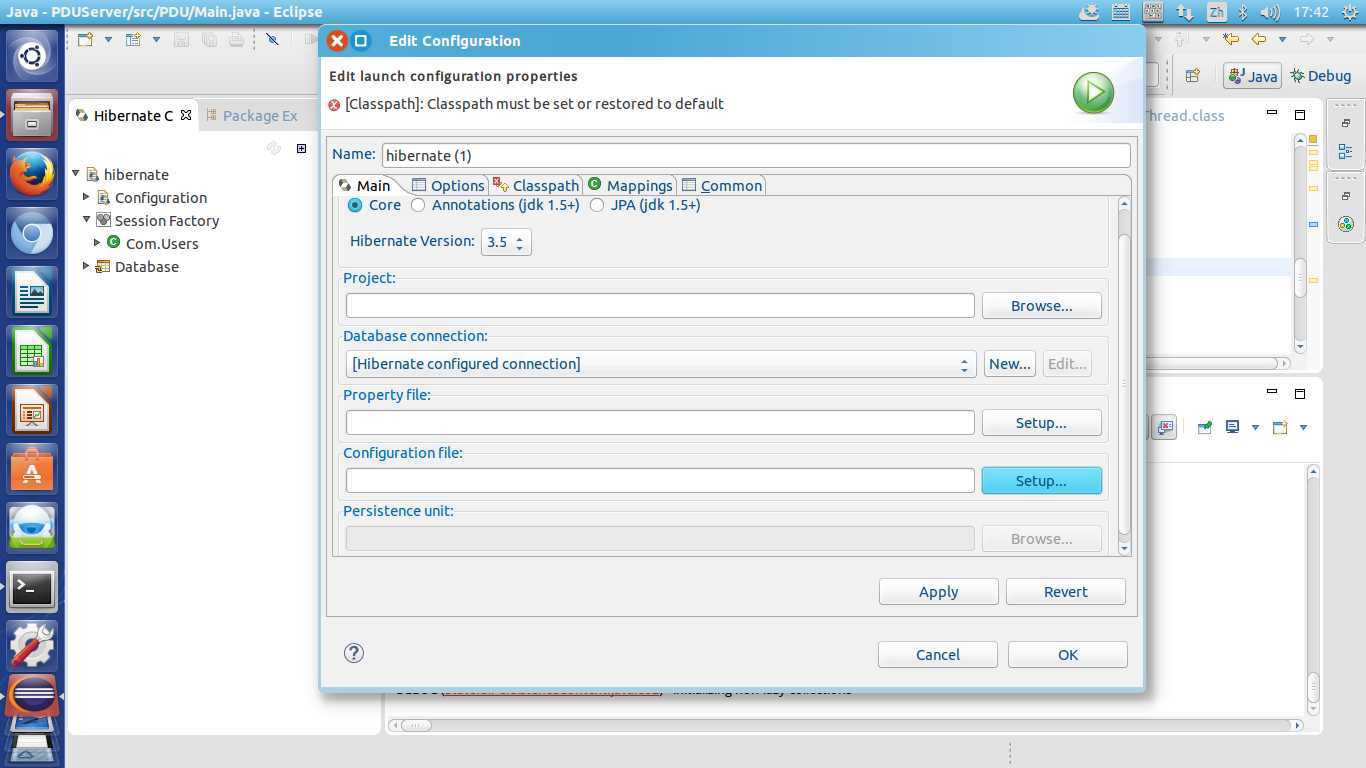This screenshot has height=768, width=1366.
Task: Minimize the Console panel
Action: point(1272,391)
